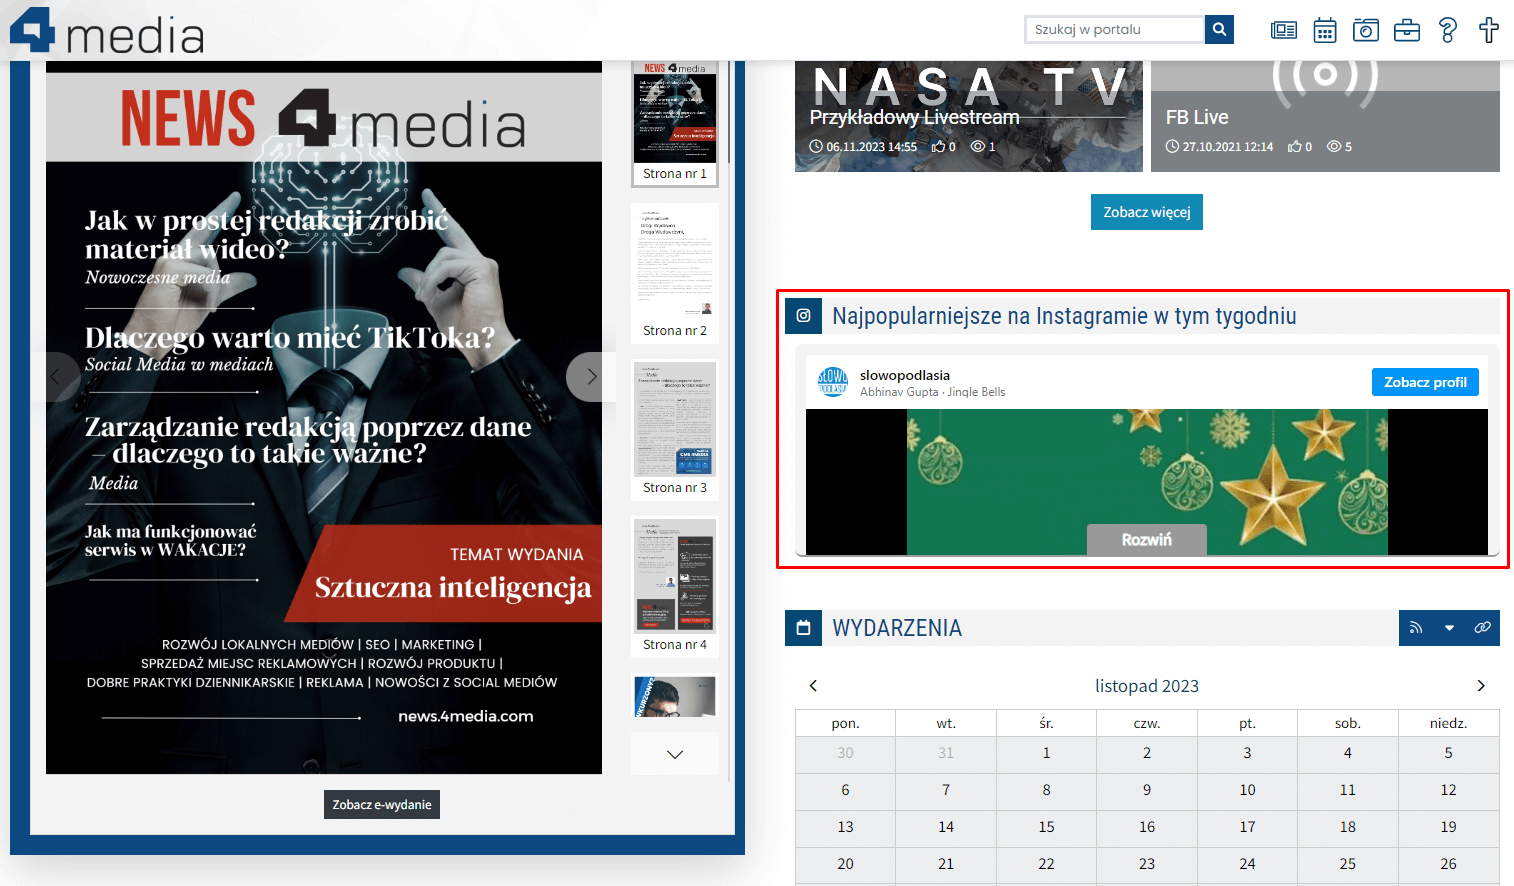Select the Strona nr 3 thumbnail
Screen dimensions: 1514x886
675,430
